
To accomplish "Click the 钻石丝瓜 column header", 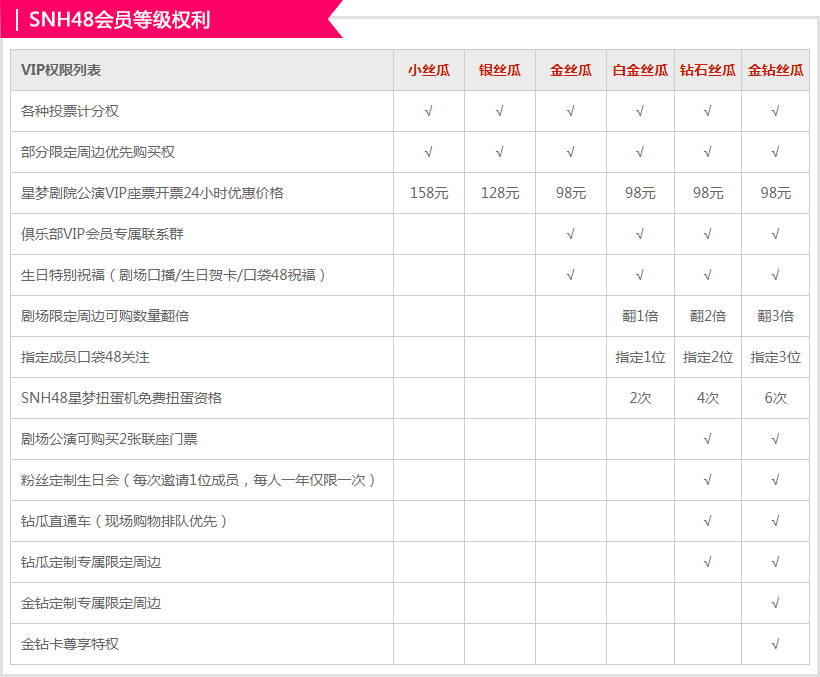I will [708, 70].
